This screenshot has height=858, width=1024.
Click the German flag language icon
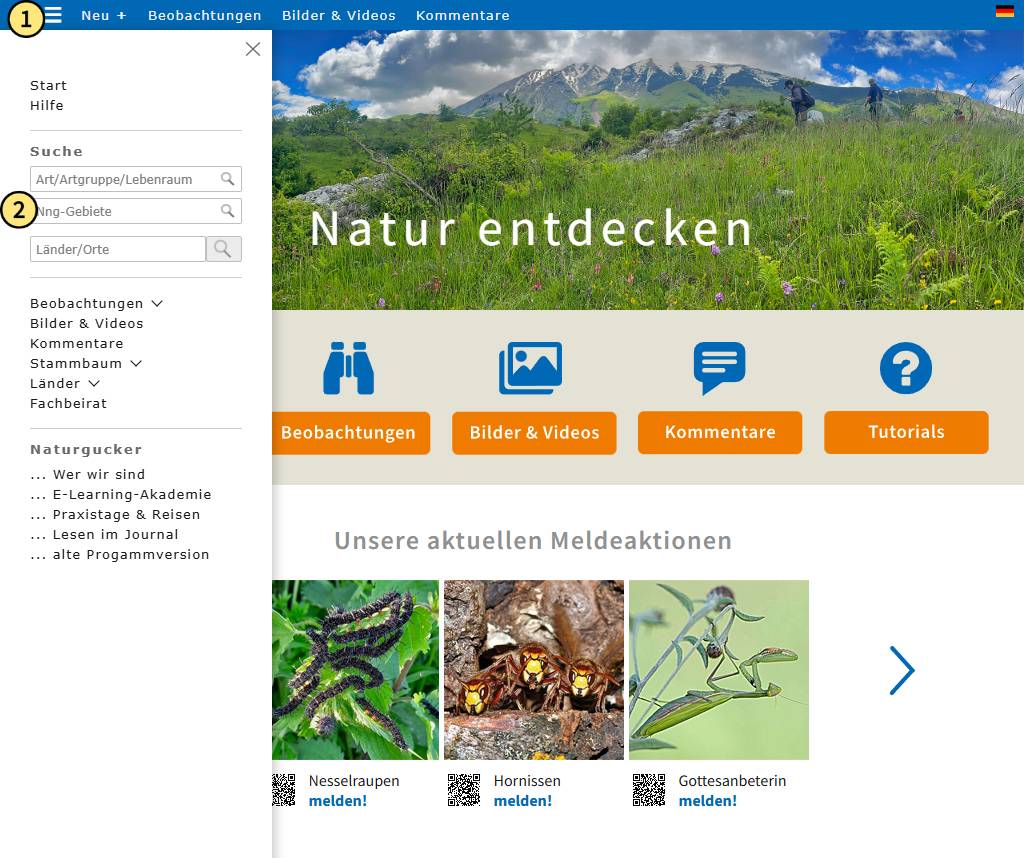pos(1004,11)
